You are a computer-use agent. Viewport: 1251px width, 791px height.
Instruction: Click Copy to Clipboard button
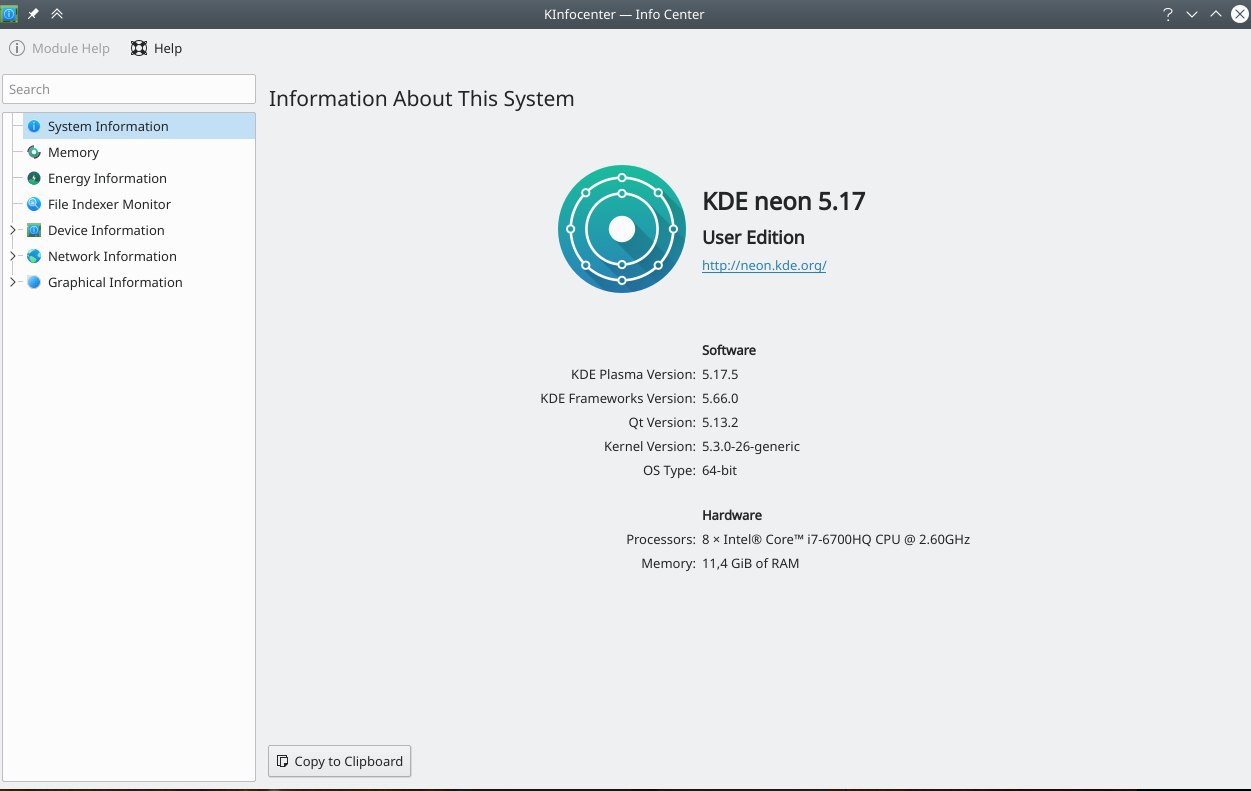click(340, 761)
